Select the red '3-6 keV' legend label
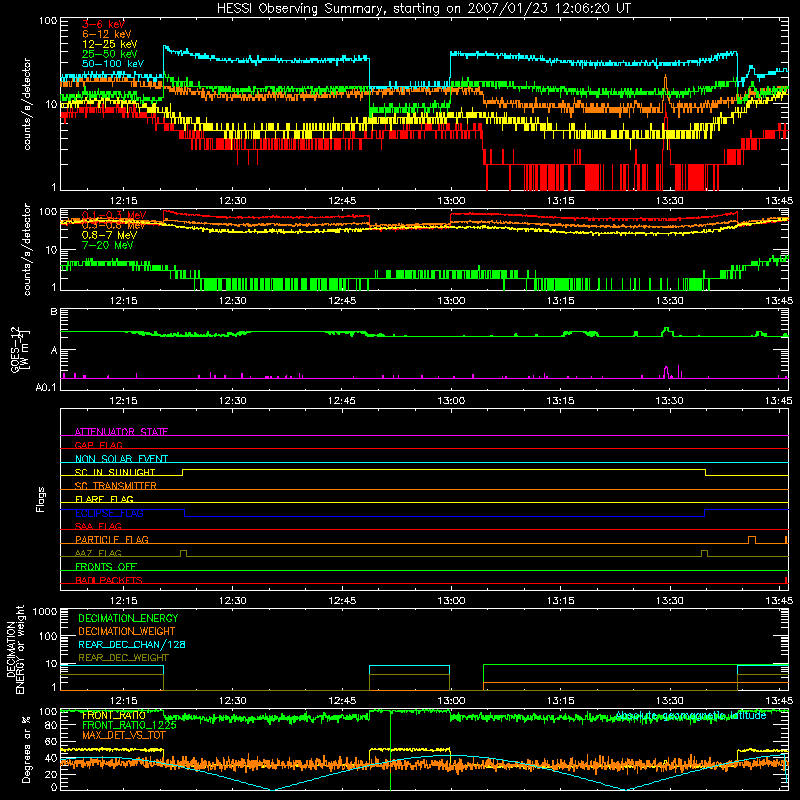This screenshot has width=800, height=800. point(103,24)
